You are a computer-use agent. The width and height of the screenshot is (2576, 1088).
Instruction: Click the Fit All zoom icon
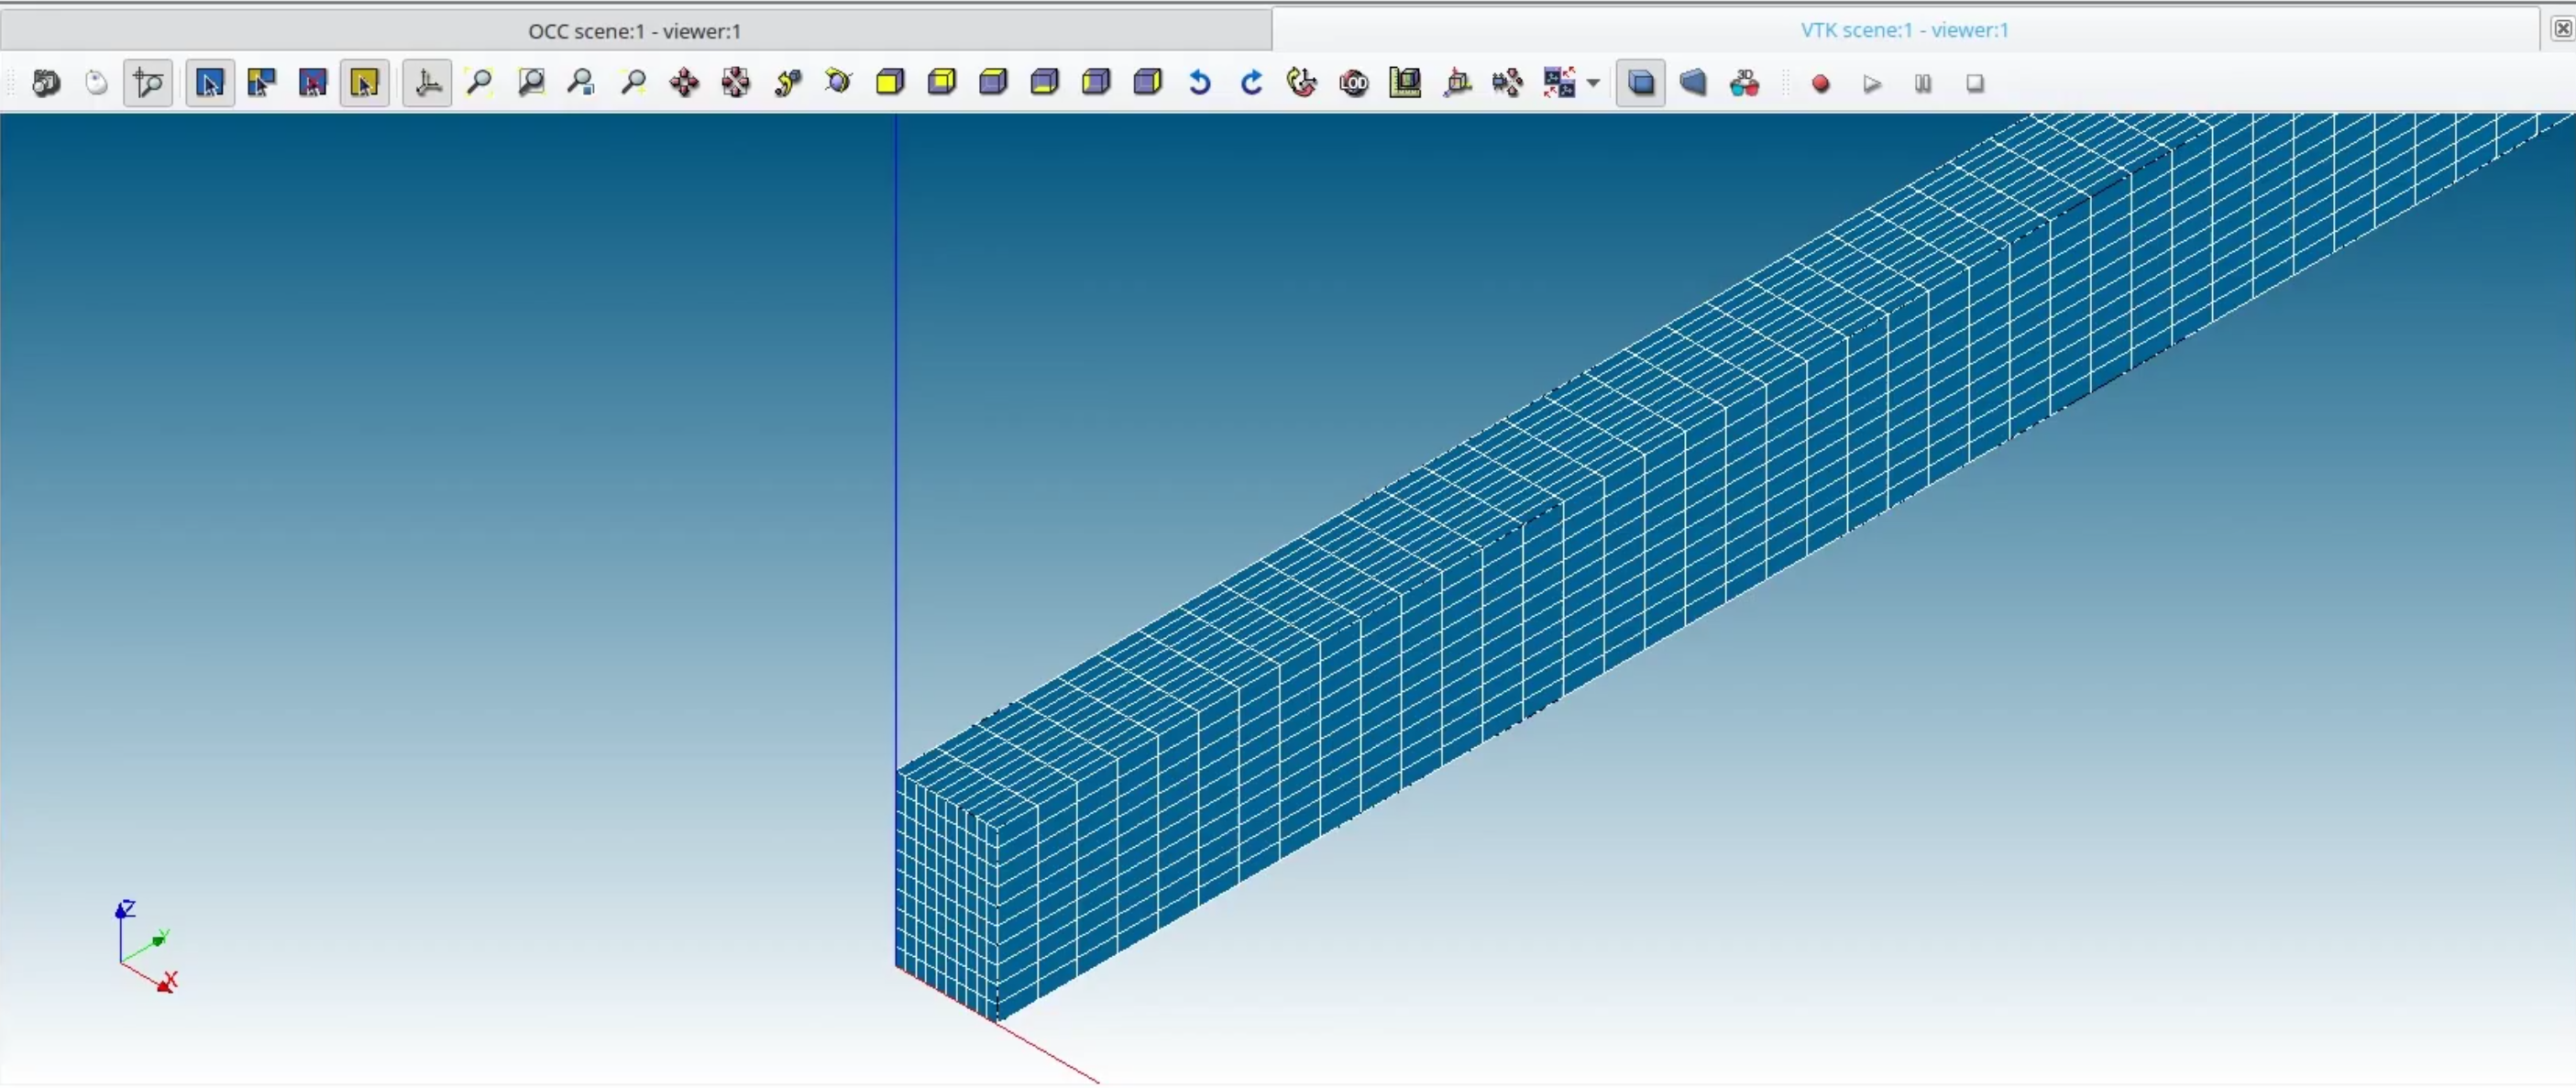479,83
